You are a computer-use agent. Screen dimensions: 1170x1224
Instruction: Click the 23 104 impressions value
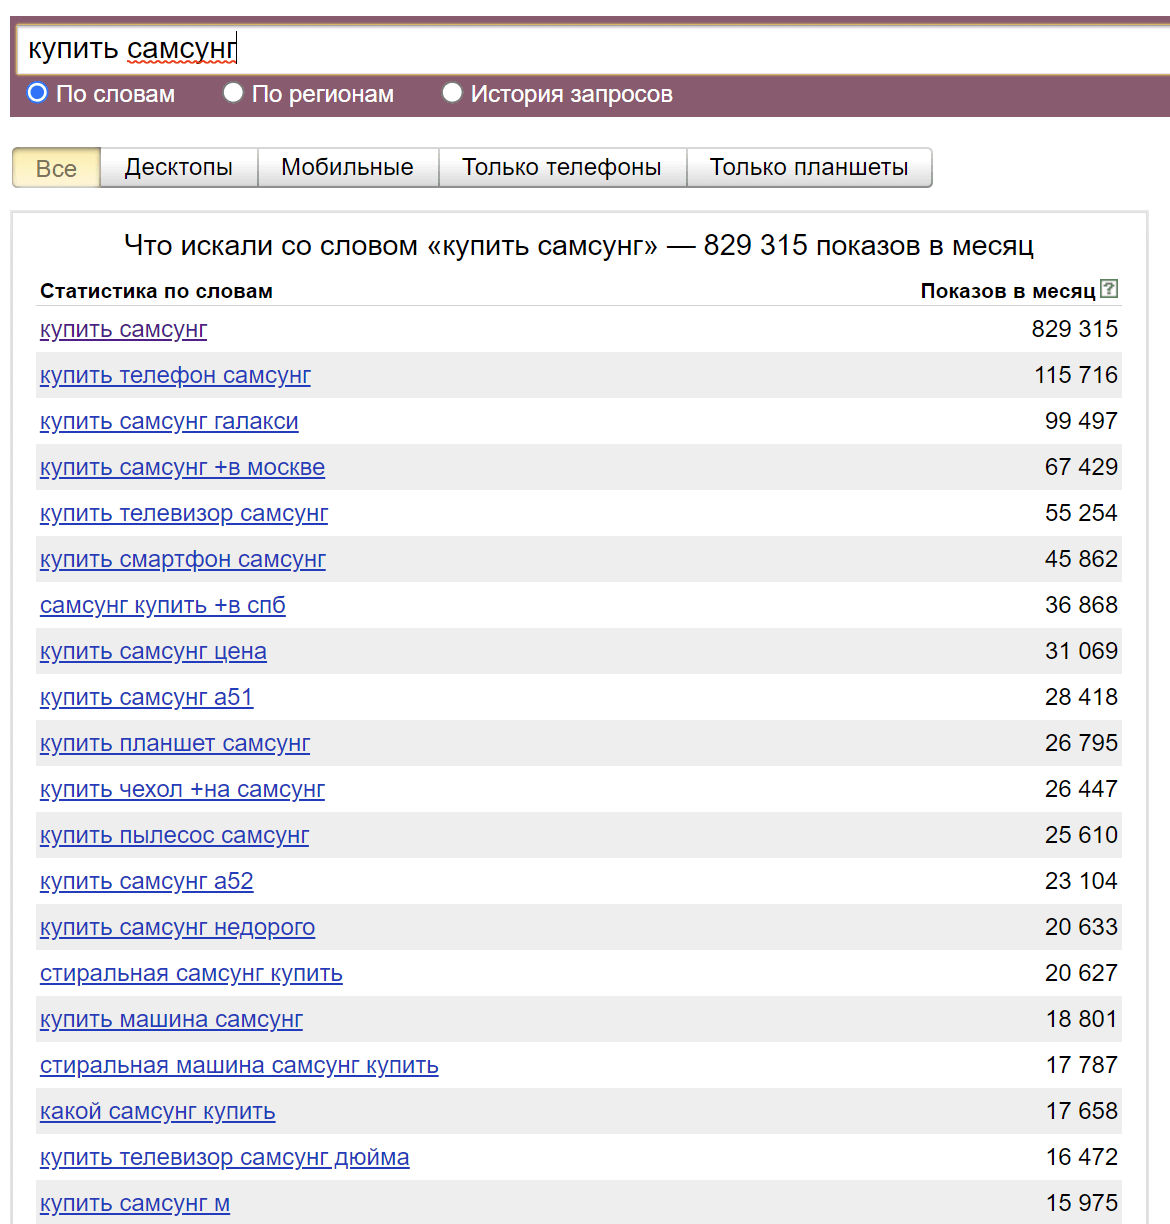pos(1081,881)
